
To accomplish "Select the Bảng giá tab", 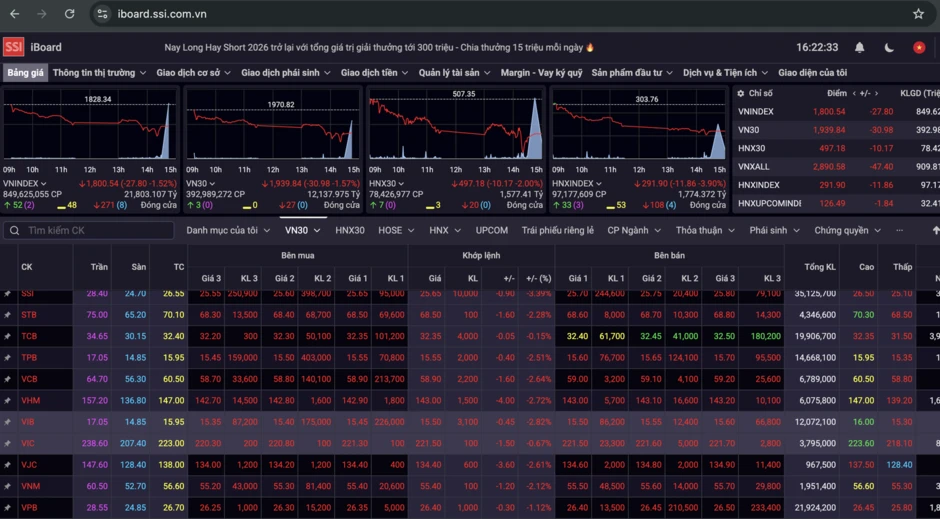I will tap(25, 73).
